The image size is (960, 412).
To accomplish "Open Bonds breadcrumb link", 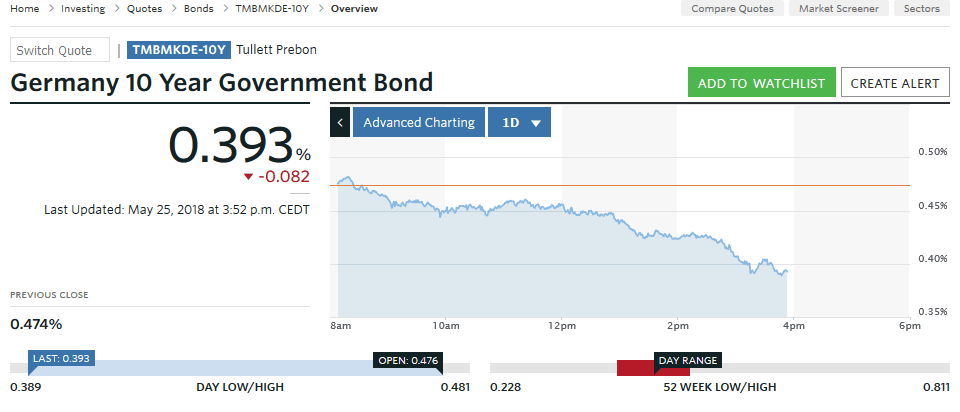I will 199,8.
